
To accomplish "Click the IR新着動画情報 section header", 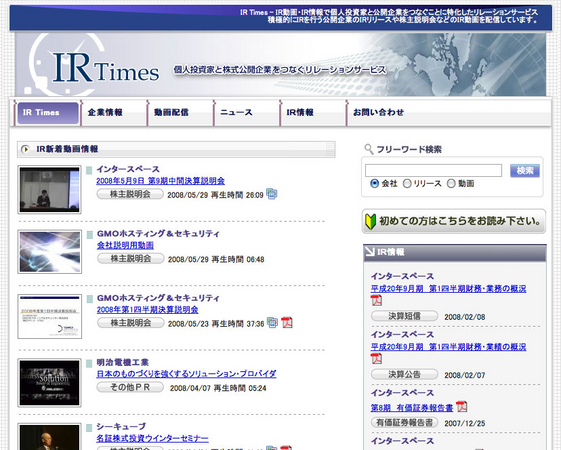I will click(176, 149).
